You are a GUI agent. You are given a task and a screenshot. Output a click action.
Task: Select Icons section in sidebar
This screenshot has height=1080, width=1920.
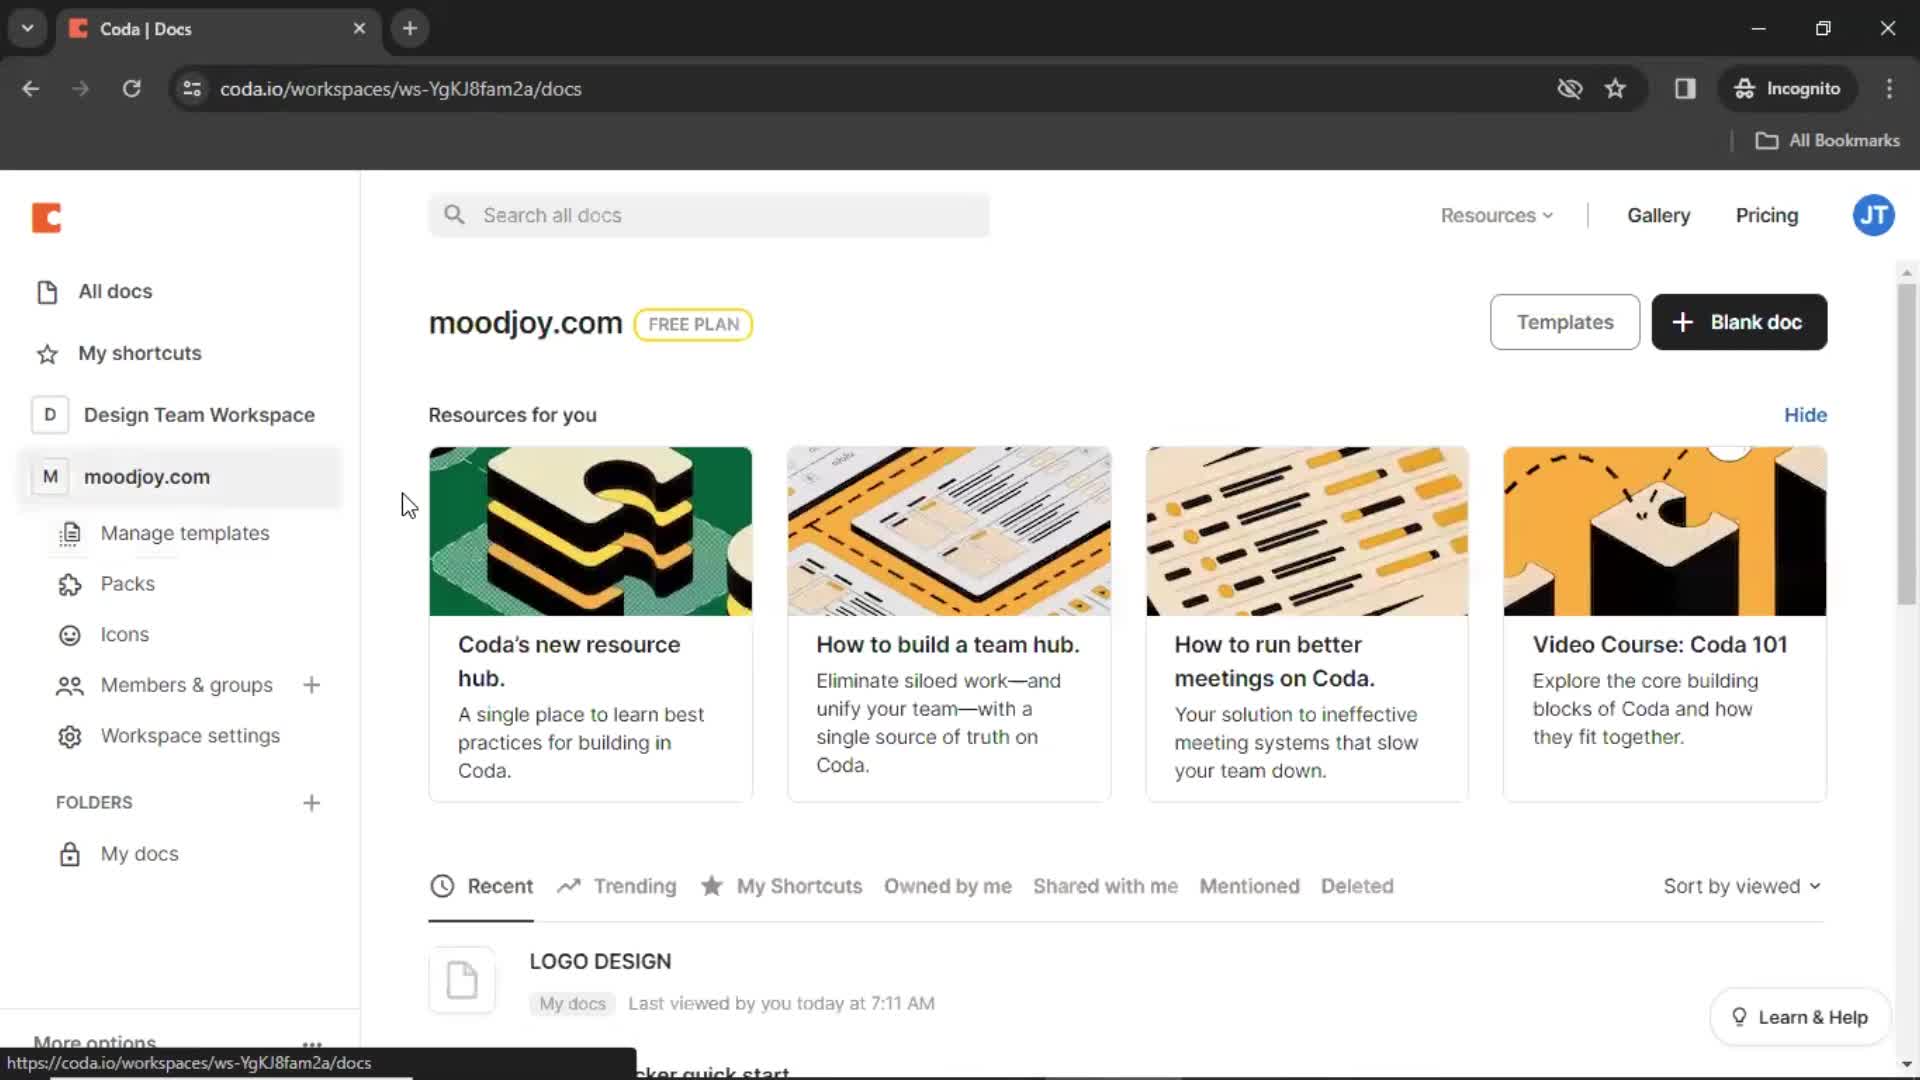[x=124, y=634]
